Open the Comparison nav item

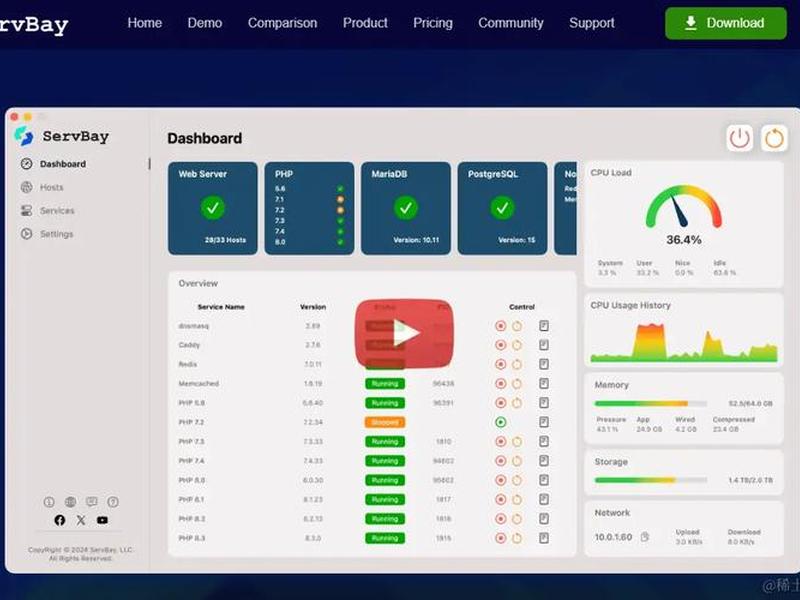tap(282, 23)
